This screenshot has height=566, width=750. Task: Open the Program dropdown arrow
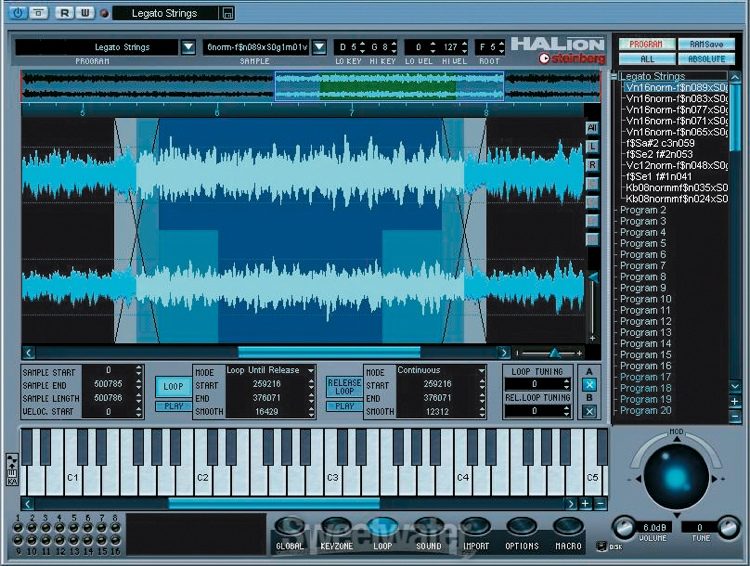tap(188, 47)
